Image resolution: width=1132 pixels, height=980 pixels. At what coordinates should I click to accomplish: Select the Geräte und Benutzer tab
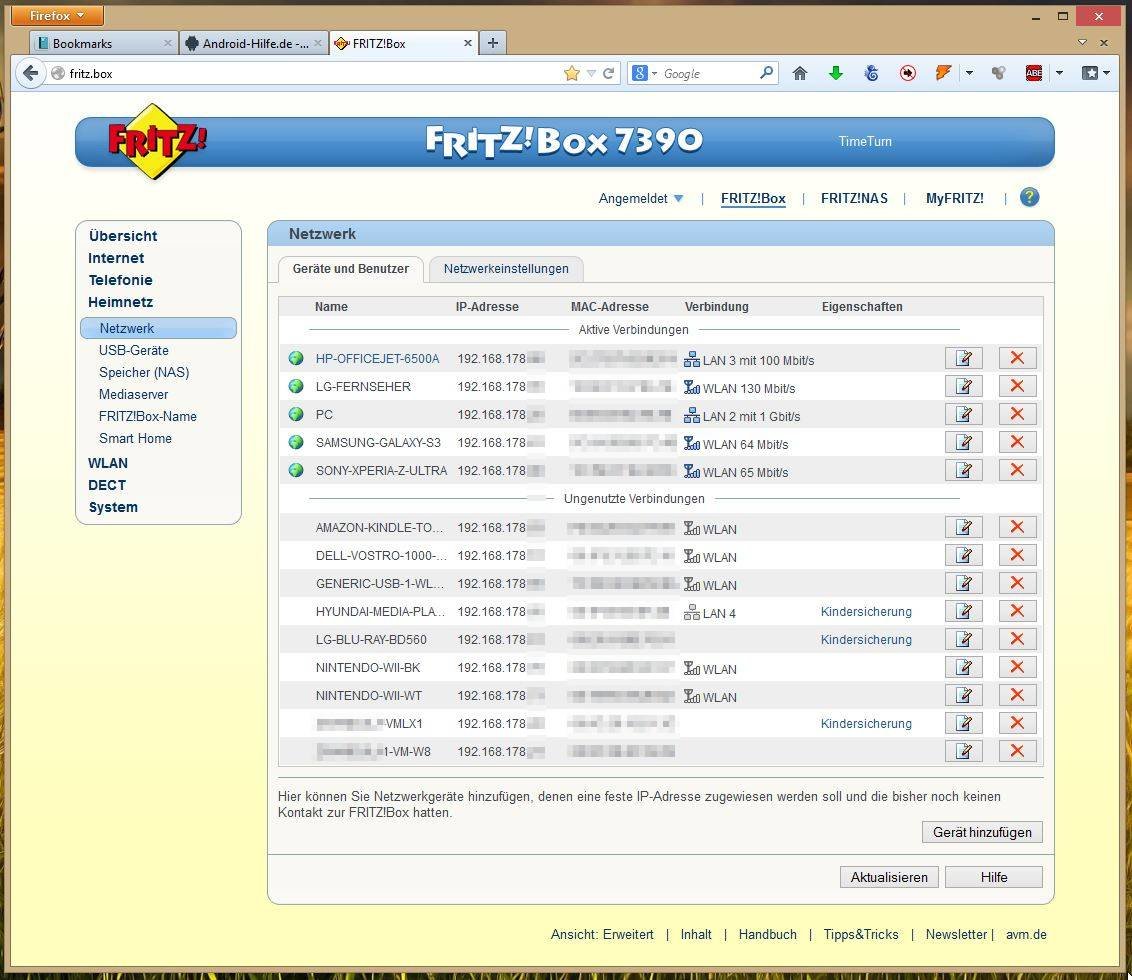click(x=351, y=269)
